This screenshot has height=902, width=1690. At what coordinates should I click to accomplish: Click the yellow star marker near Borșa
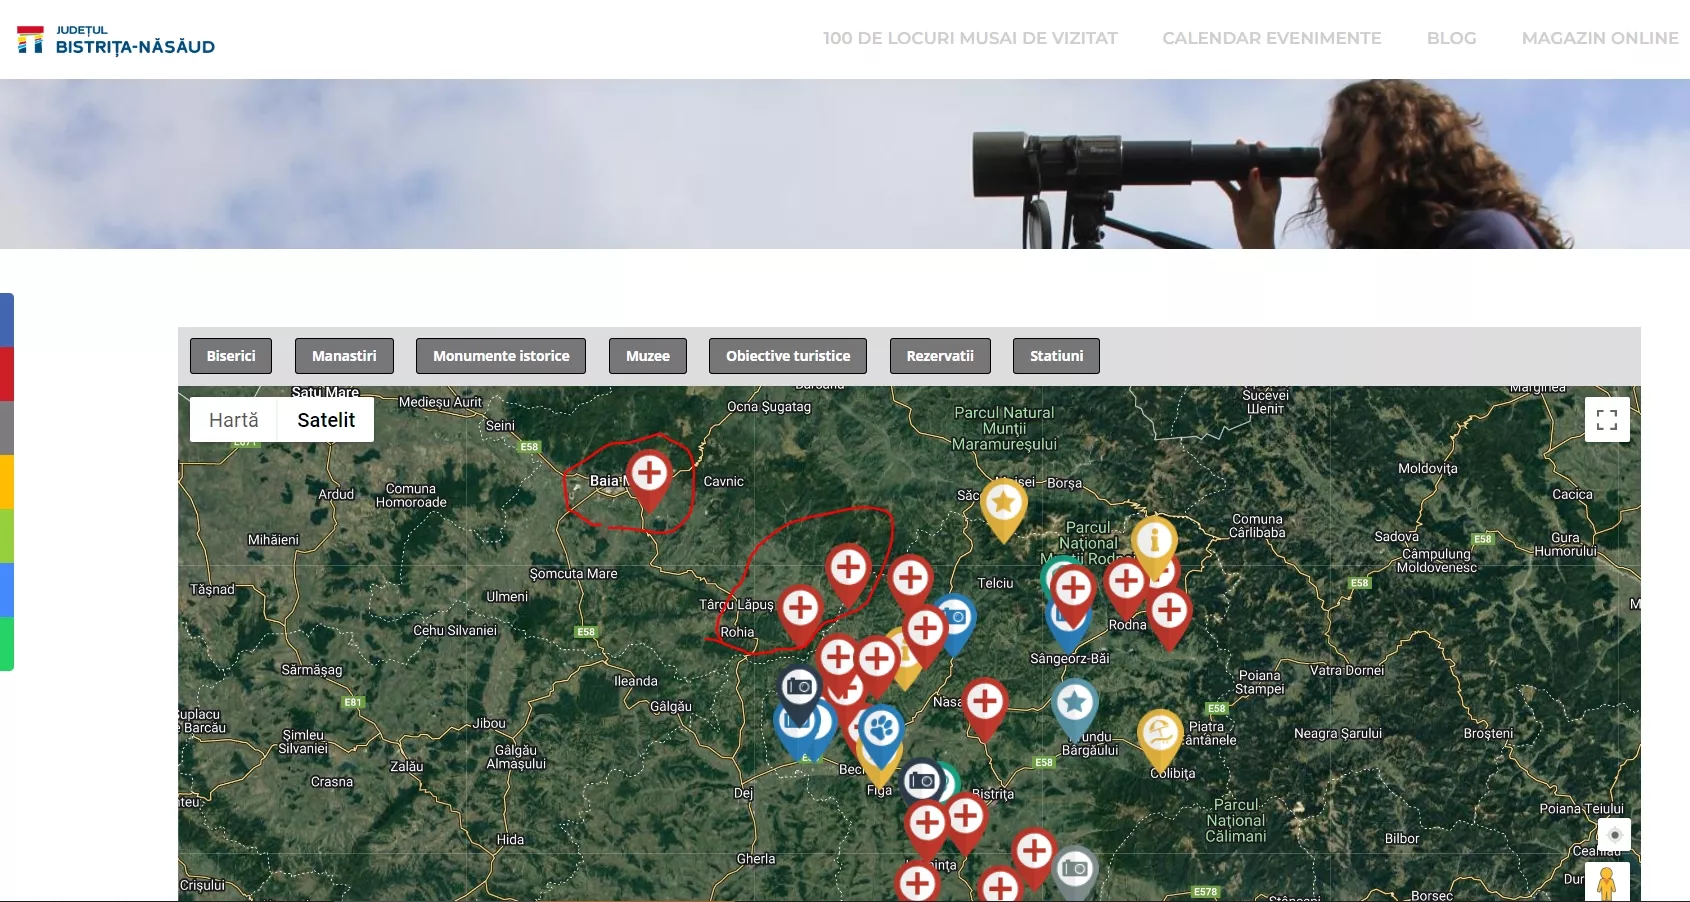coord(1003,503)
